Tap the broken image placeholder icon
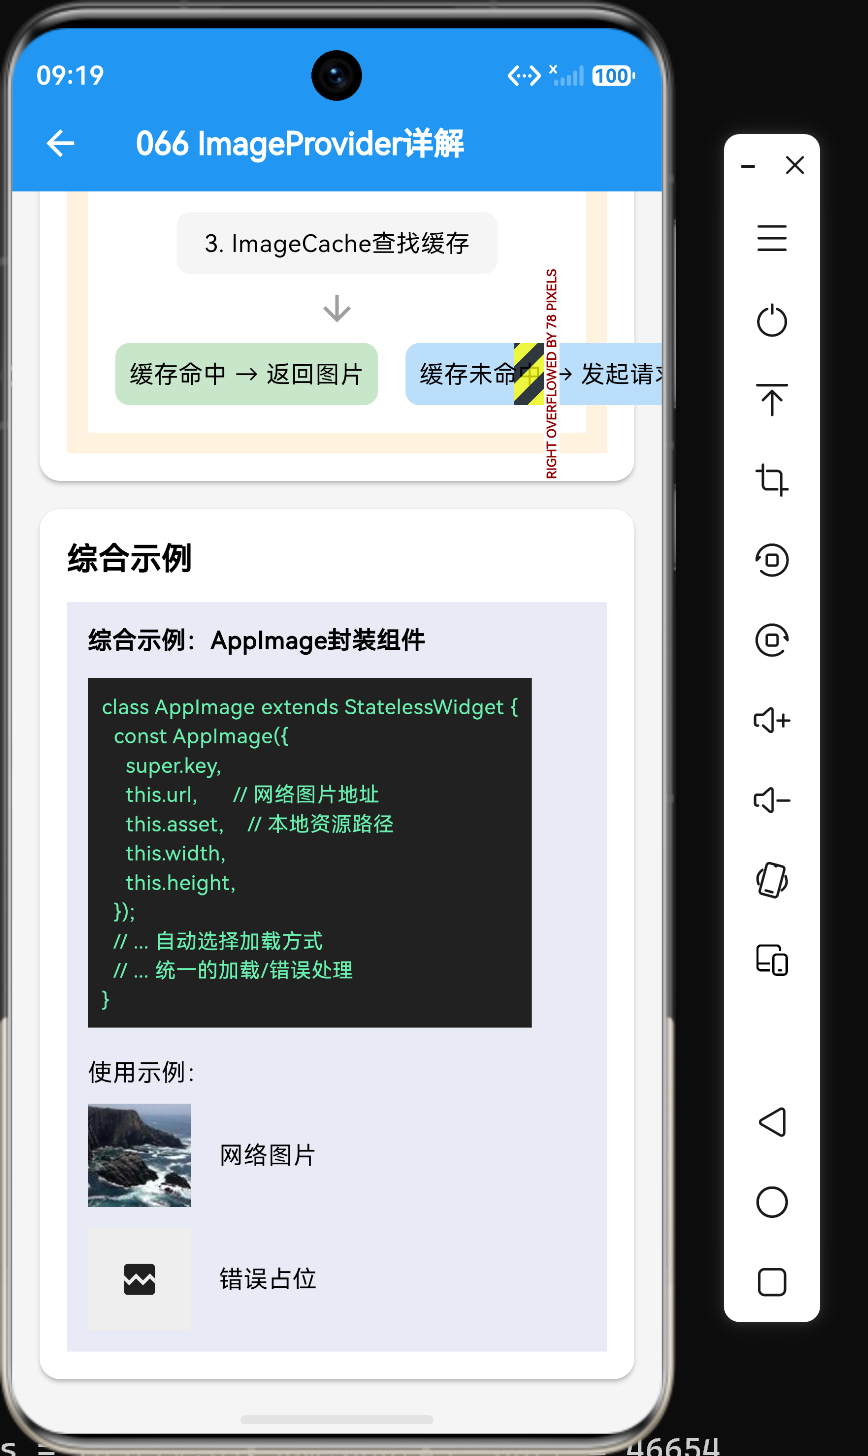 pyautogui.click(x=139, y=1279)
